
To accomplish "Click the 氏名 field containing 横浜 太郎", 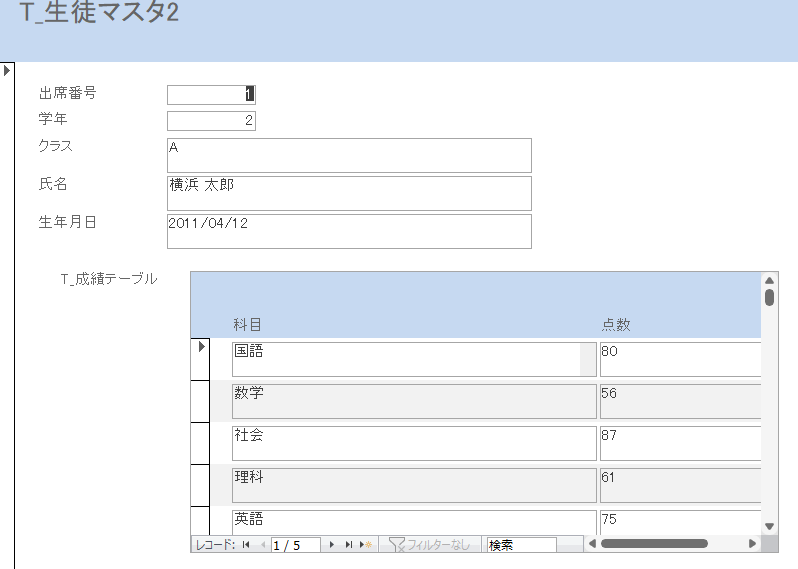I will 349,193.
